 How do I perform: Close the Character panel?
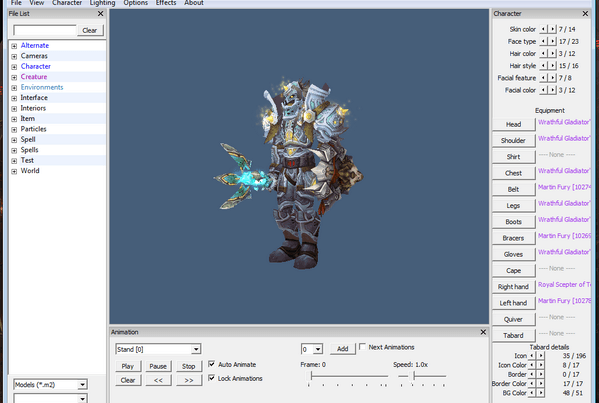pos(585,14)
